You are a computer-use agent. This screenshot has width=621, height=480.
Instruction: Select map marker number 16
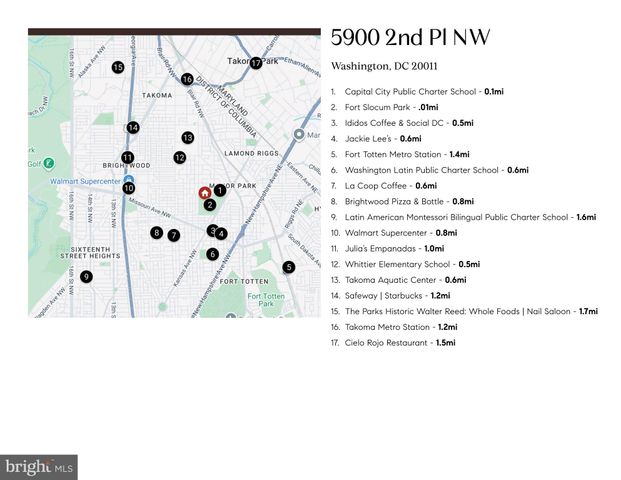pyautogui.click(x=187, y=79)
